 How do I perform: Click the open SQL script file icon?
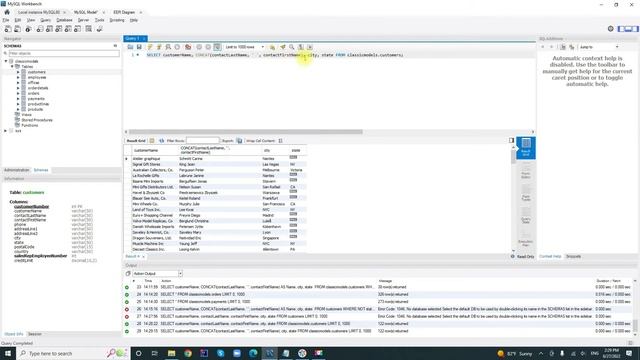pyautogui.click(x=130, y=47)
